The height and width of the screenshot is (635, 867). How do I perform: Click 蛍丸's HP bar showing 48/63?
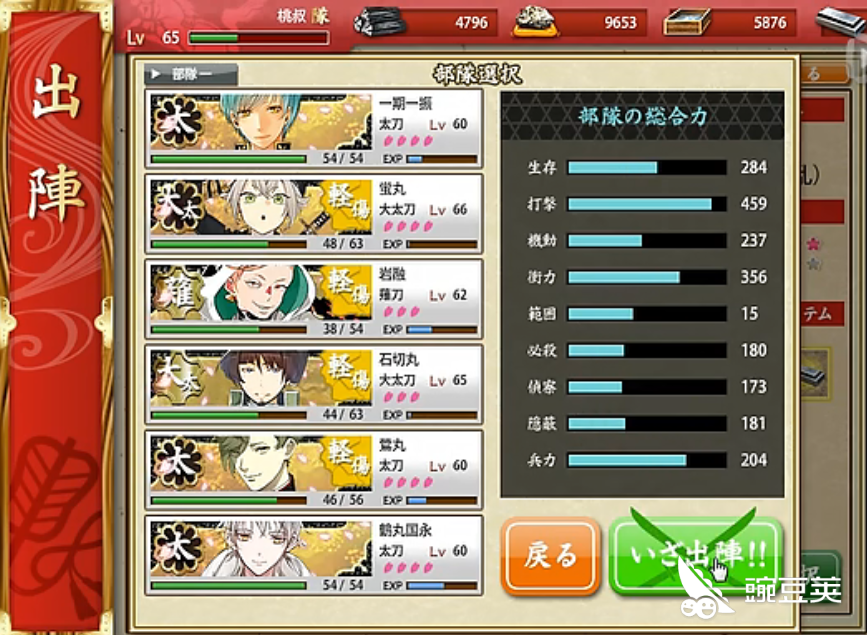pos(228,244)
